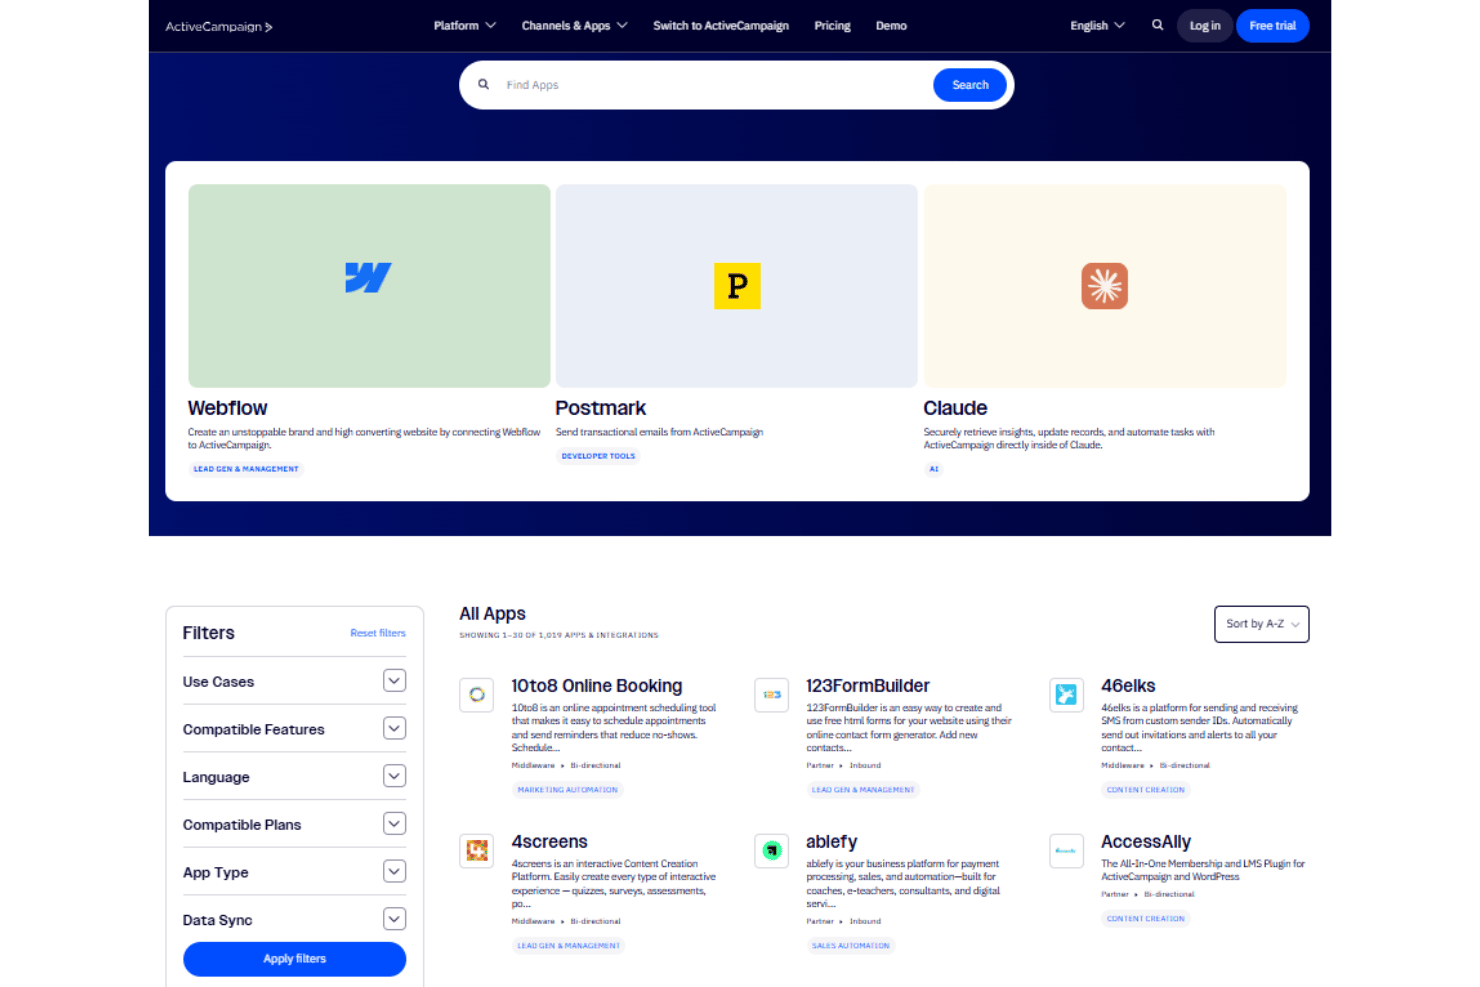The width and height of the screenshot is (1480, 987).
Task: Click Sales Automation tag under ablefy
Action: coord(851,946)
